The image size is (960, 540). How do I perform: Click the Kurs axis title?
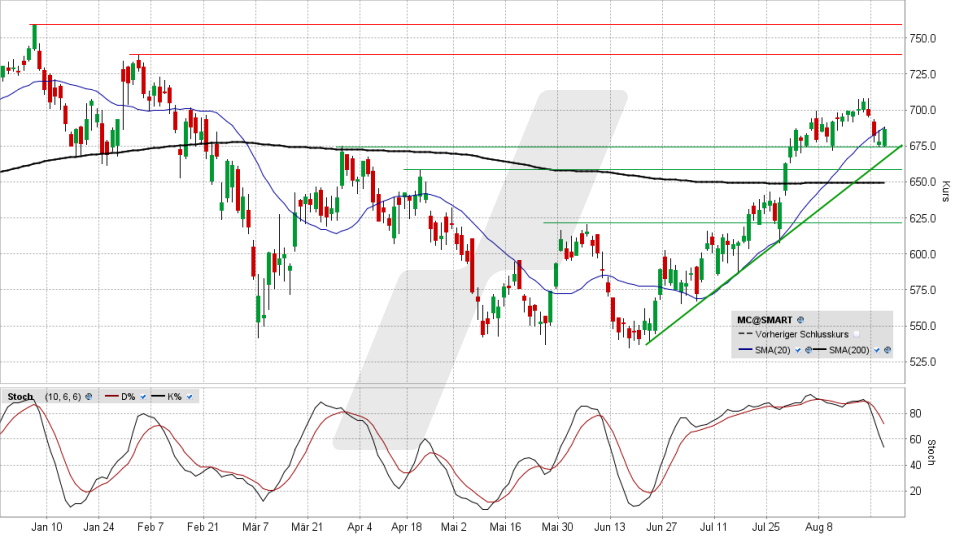tap(945, 191)
